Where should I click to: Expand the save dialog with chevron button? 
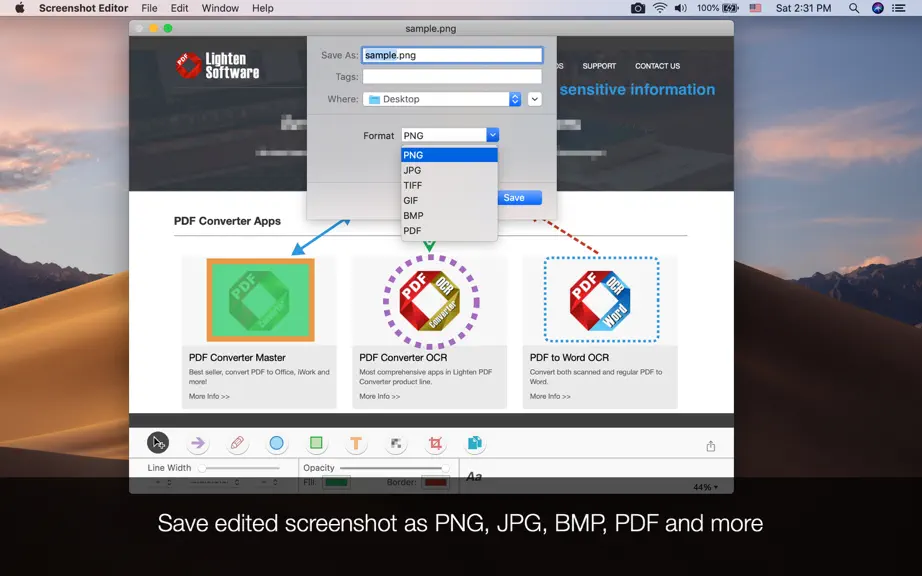535,99
